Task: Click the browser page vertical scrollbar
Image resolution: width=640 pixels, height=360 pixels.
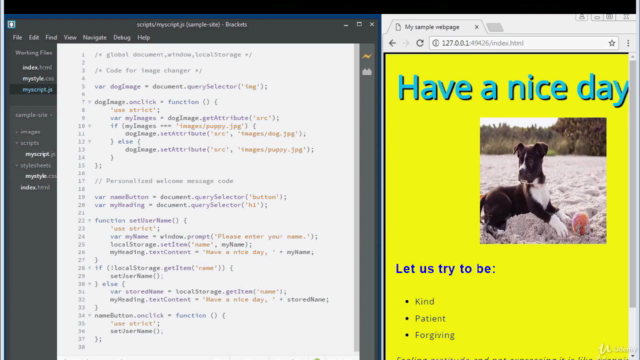Action: [x=633, y=184]
